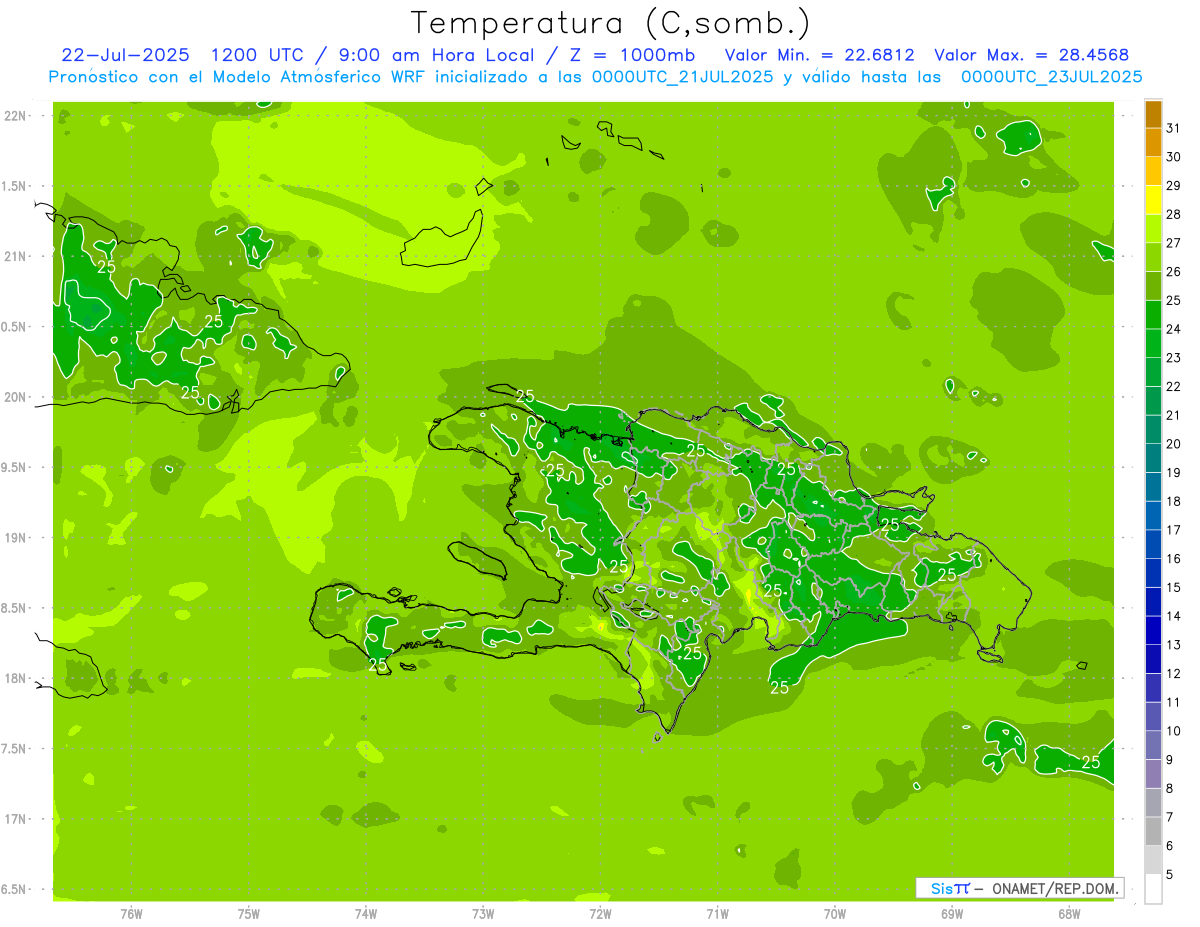Click the '18N' latitude axis label
This screenshot has height=927, width=1200.
pyautogui.click(x=14, y=678)
